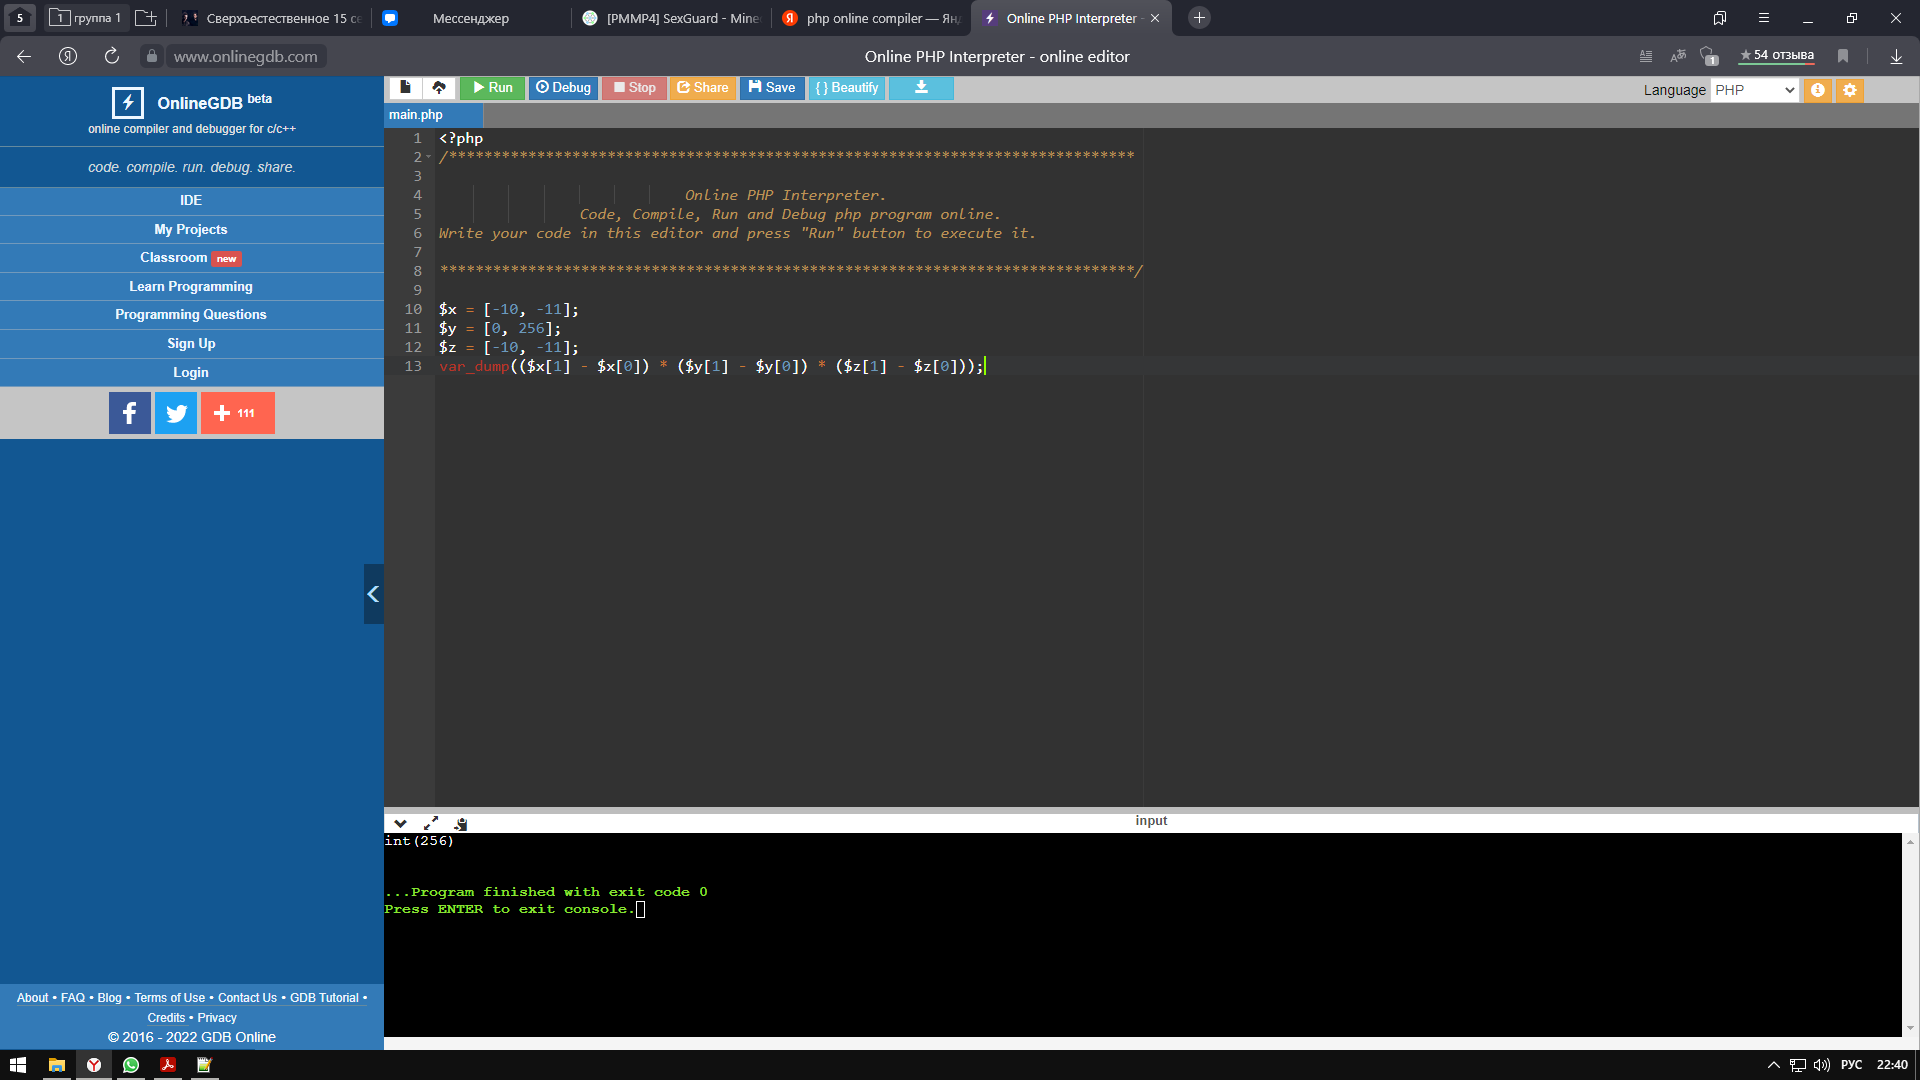Screen dimensions: 1920x1080
Task: Click the Upload File cloud icon
Action: coord(439,88)
